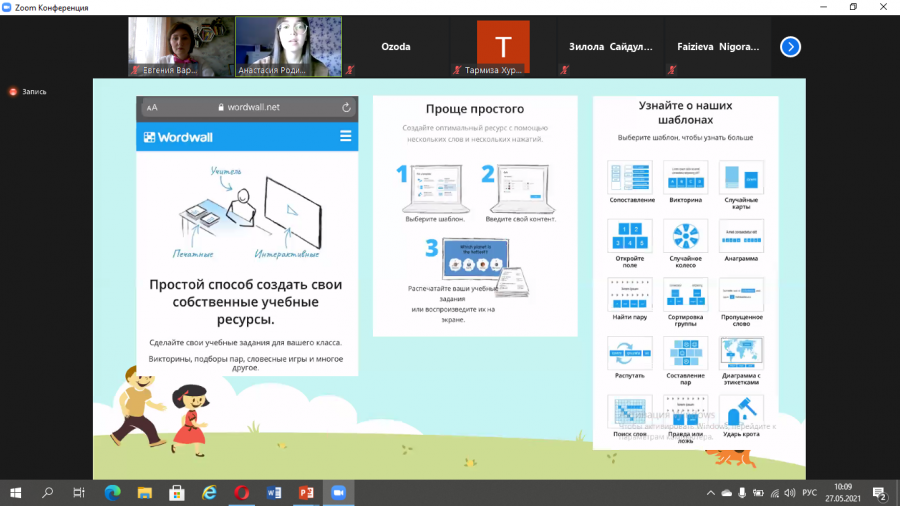The height and width of the screenshot is (506, 900).
Task: Open the Wordwall hamburger menu
Action: coord(346,136)
